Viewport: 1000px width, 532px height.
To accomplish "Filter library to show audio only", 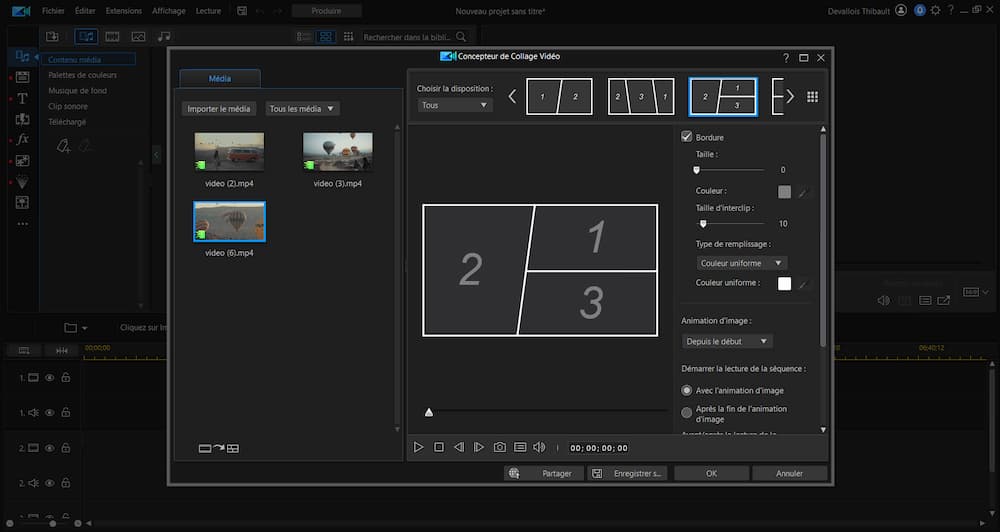I will (164, 37).
